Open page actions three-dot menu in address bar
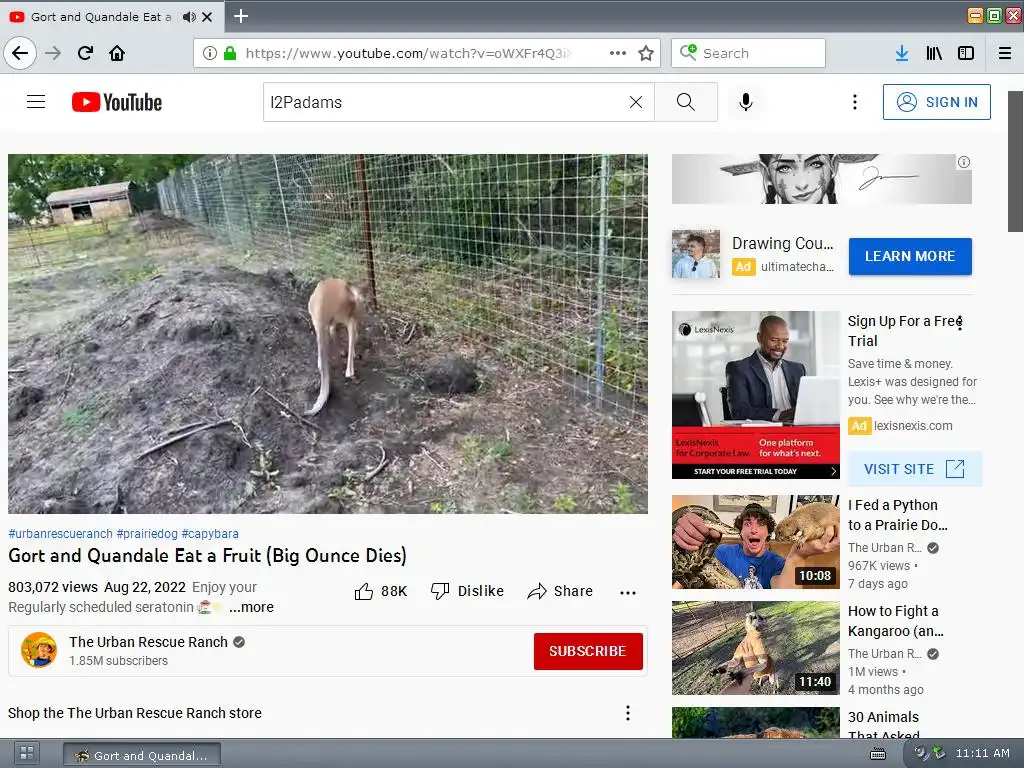 [618, 53]
